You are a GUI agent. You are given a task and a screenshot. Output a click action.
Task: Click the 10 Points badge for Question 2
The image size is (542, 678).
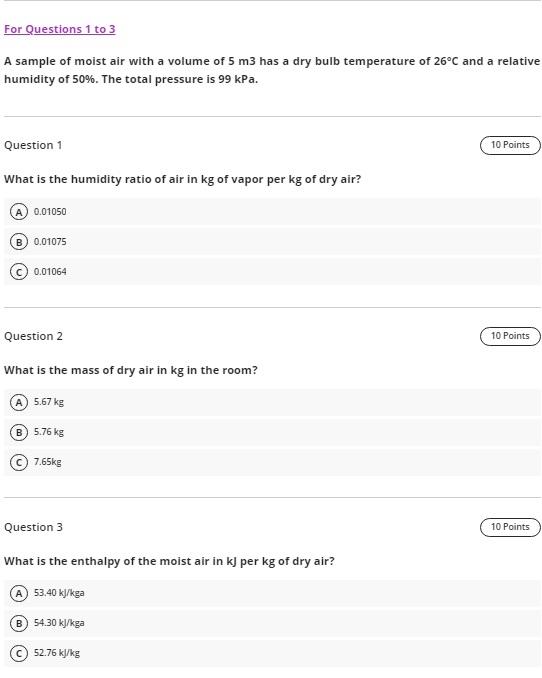(510, 336)
